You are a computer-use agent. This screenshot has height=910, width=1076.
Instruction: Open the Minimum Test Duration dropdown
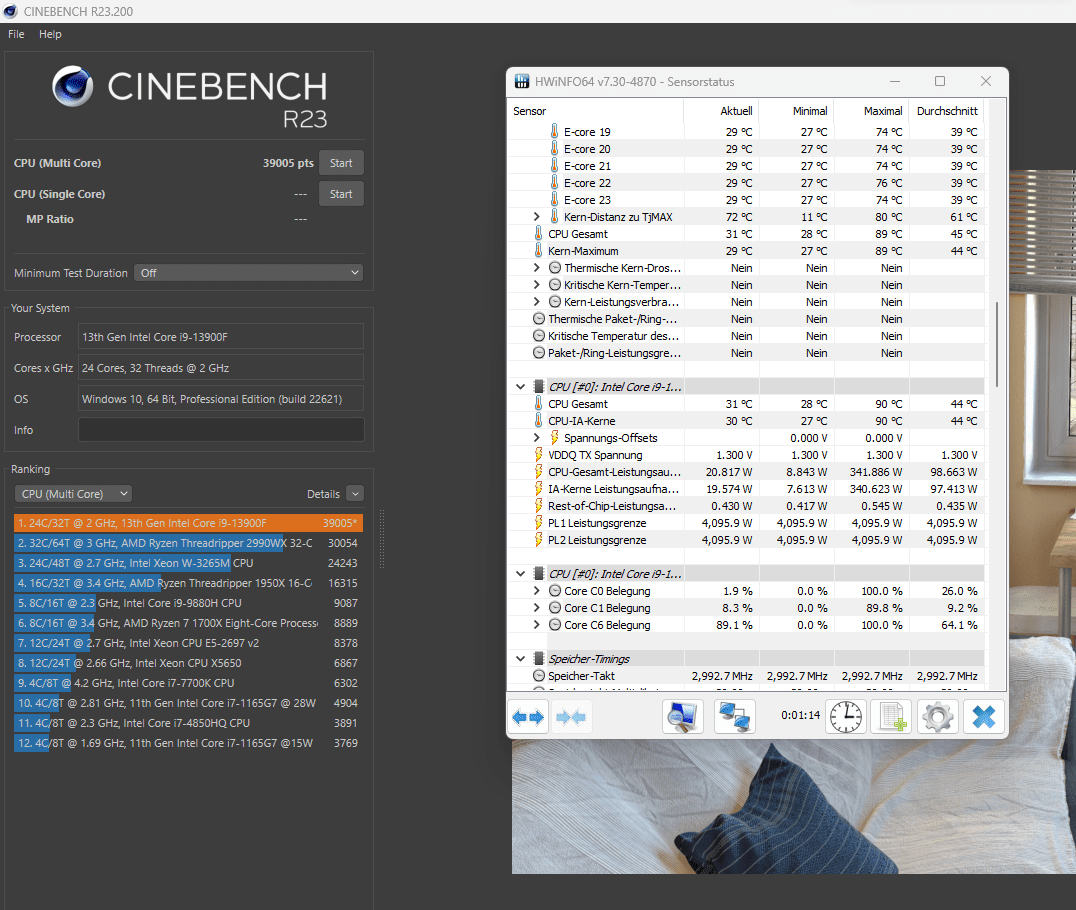[248, 272]
